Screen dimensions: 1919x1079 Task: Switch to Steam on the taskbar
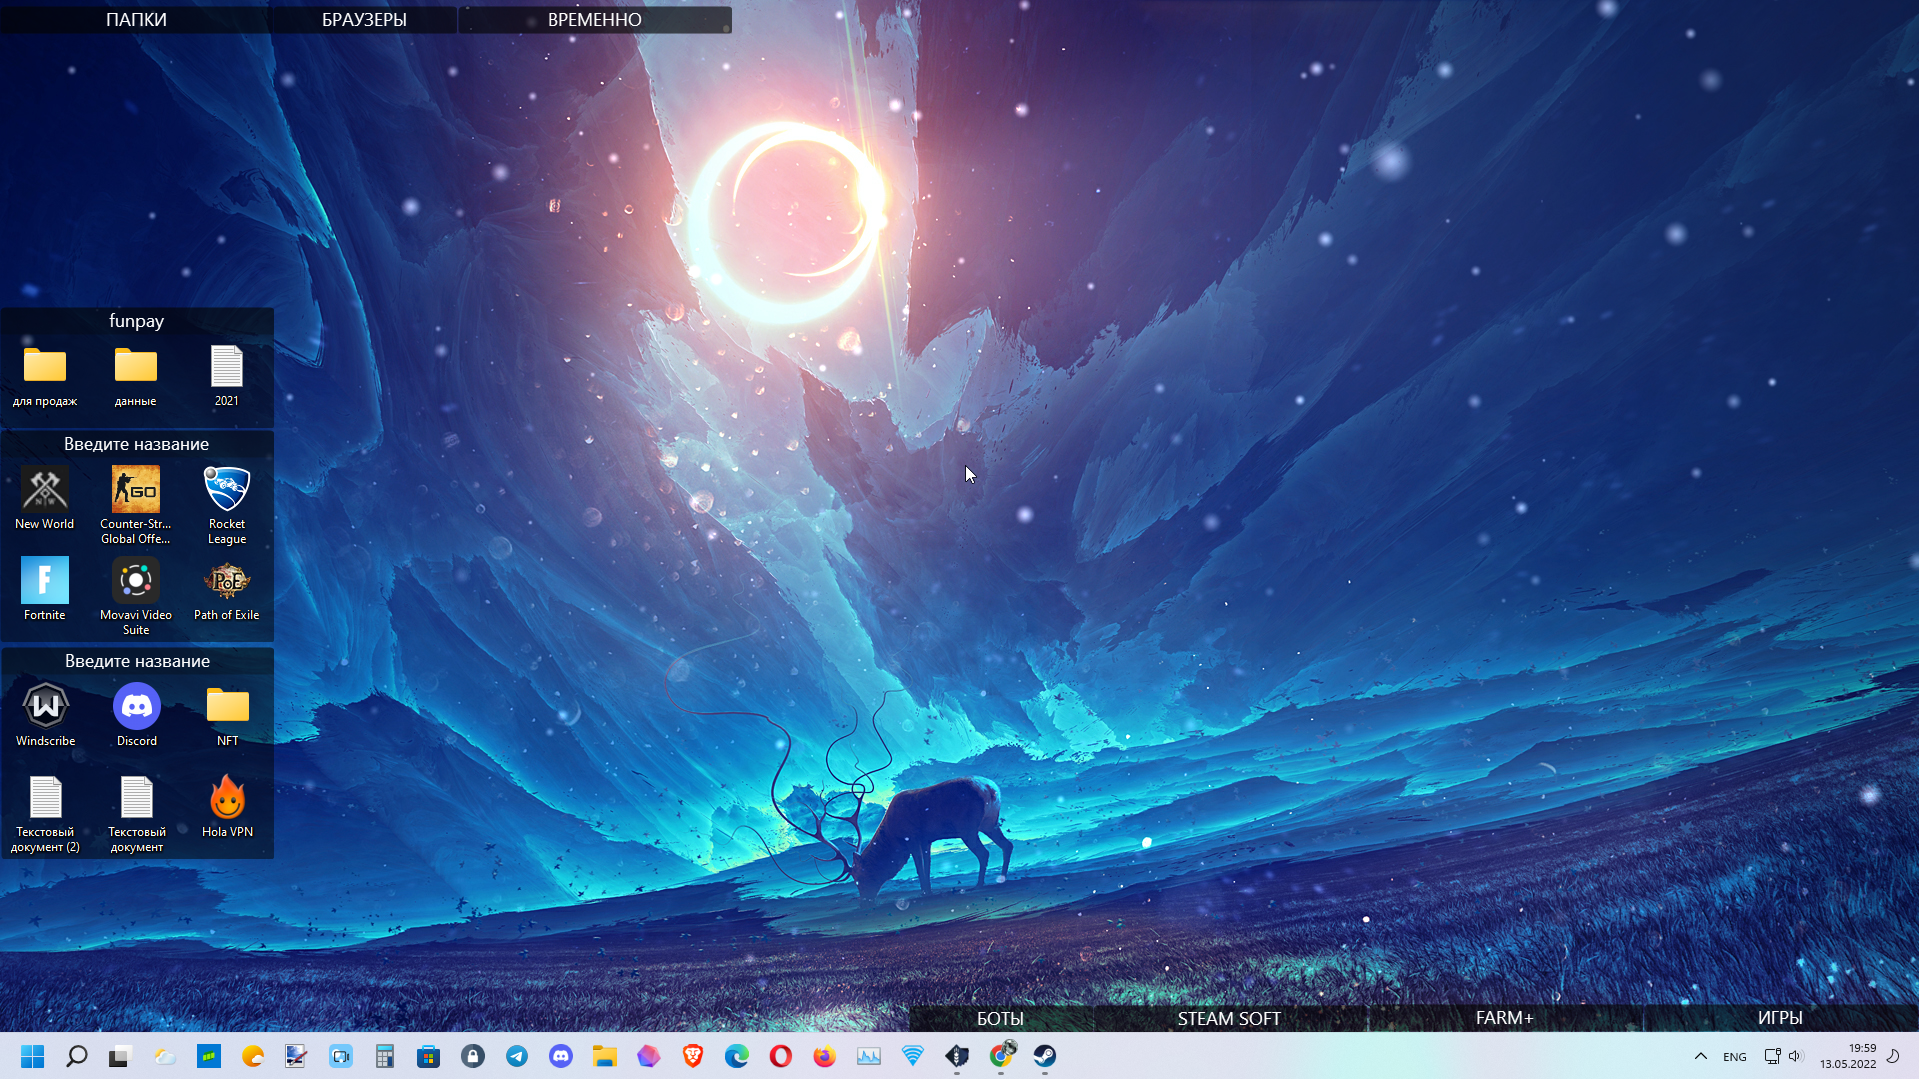click(1045, 1056)
